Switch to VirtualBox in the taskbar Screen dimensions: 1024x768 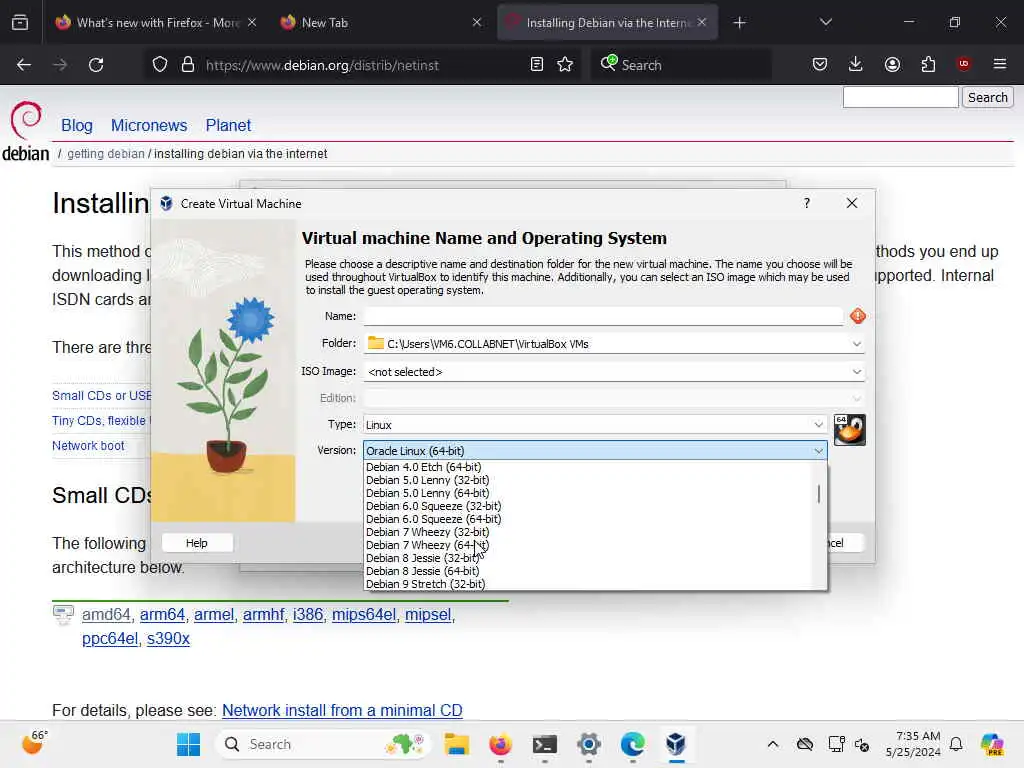coord(676,744)
